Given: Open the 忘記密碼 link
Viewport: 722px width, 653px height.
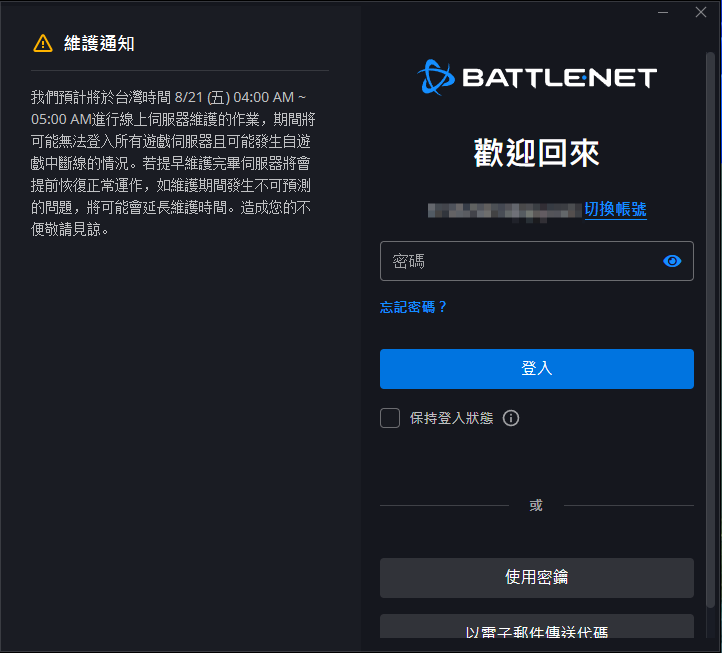Looking at the screenshot, I should (x=413, y=307).
